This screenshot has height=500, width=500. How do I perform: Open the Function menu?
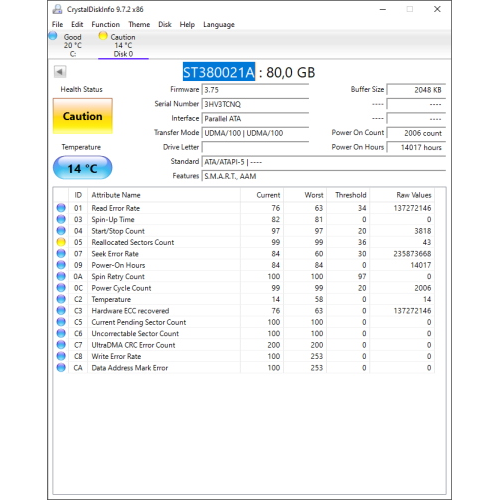(x=105, y=24)
